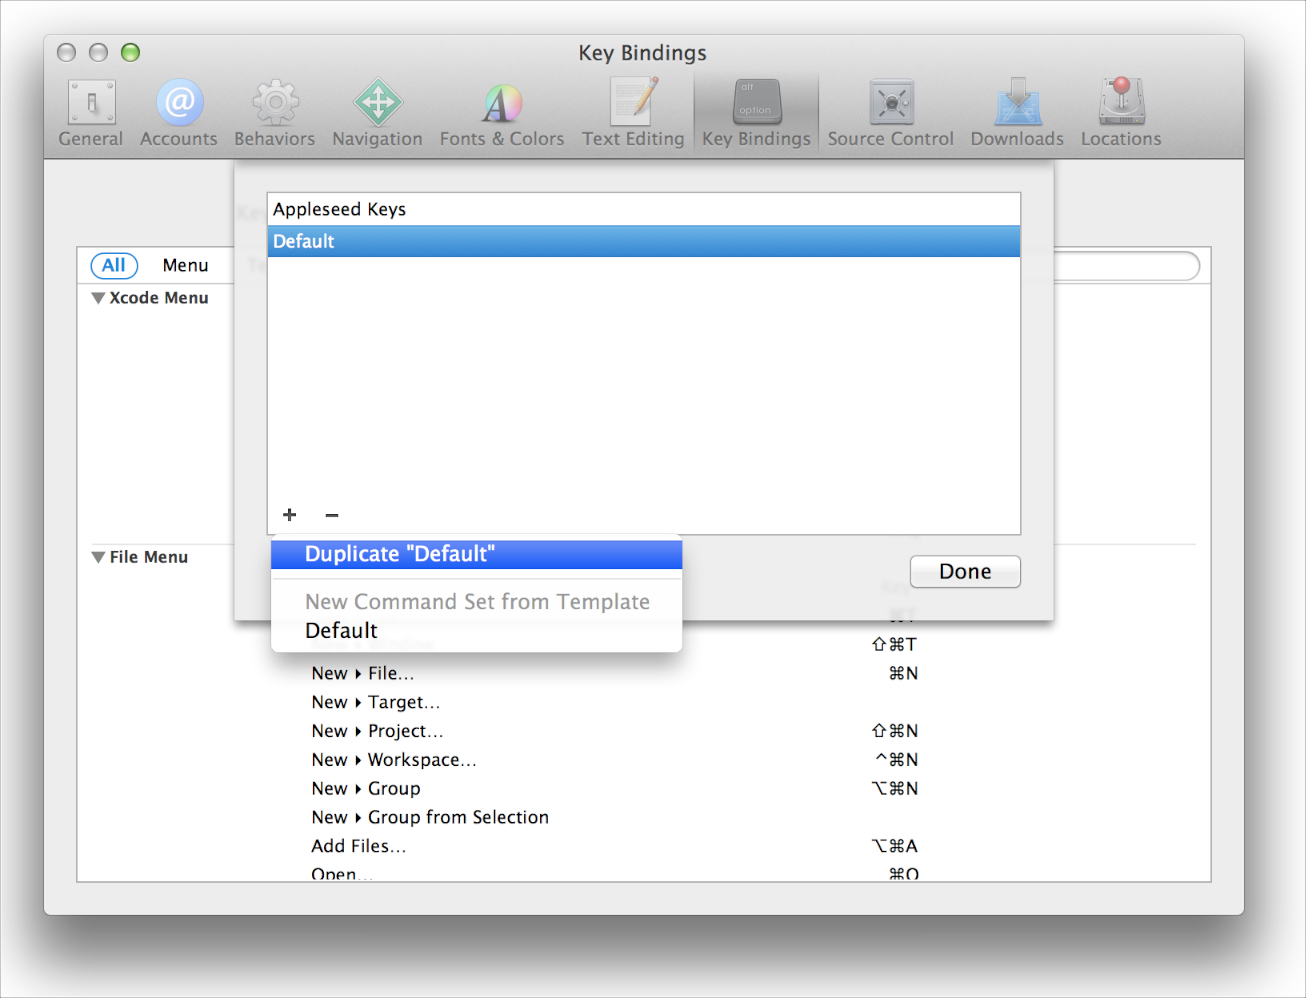Viewport: 1306px width, 998px height.
Task: Click the ⌃⌘N shortcut for New Workspace
Action: tap(896, 760)
